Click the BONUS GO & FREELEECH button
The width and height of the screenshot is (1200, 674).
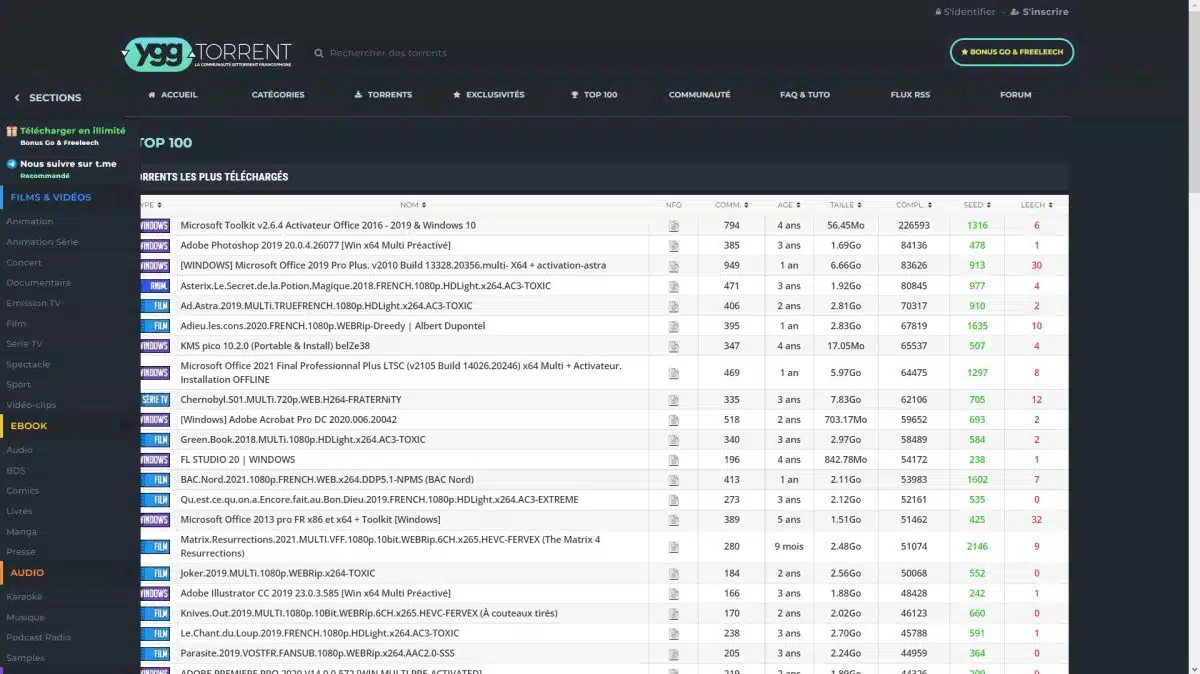[1012, 52]
